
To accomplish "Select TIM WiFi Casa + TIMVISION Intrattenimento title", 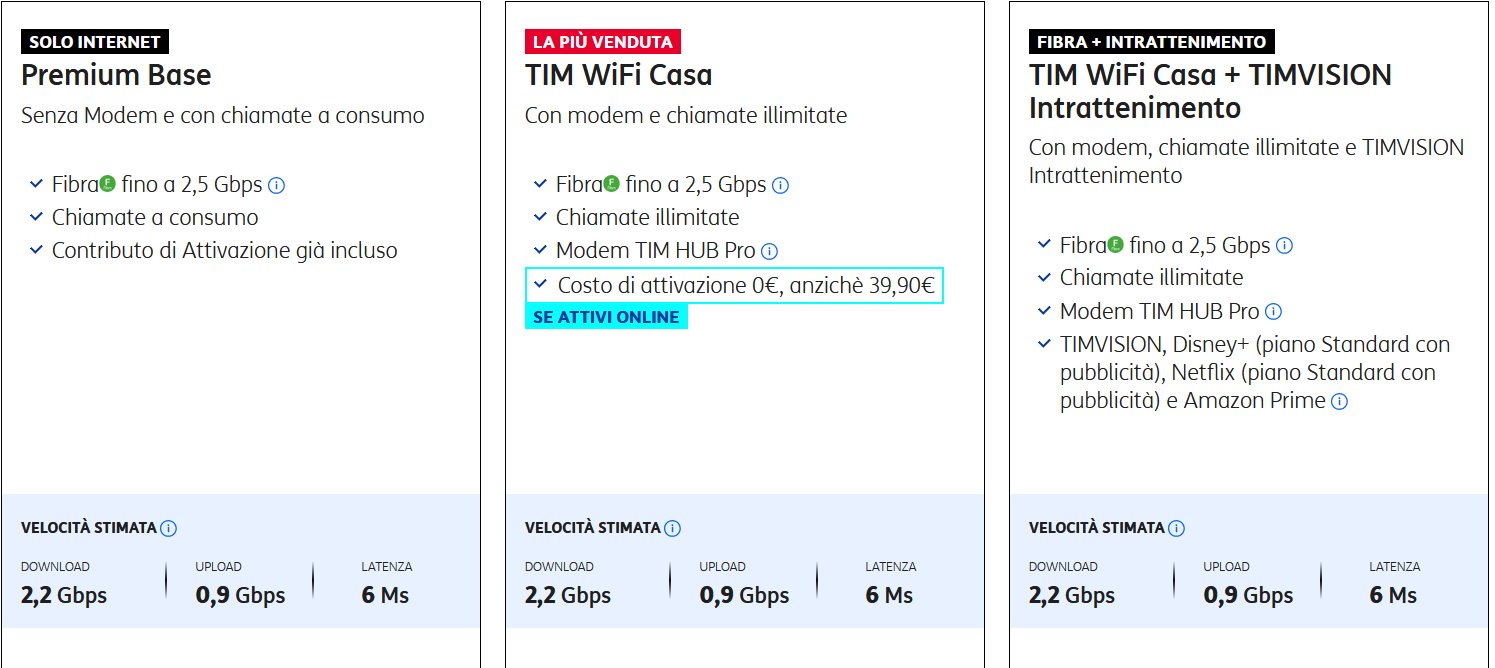I will pos(1210,91).
